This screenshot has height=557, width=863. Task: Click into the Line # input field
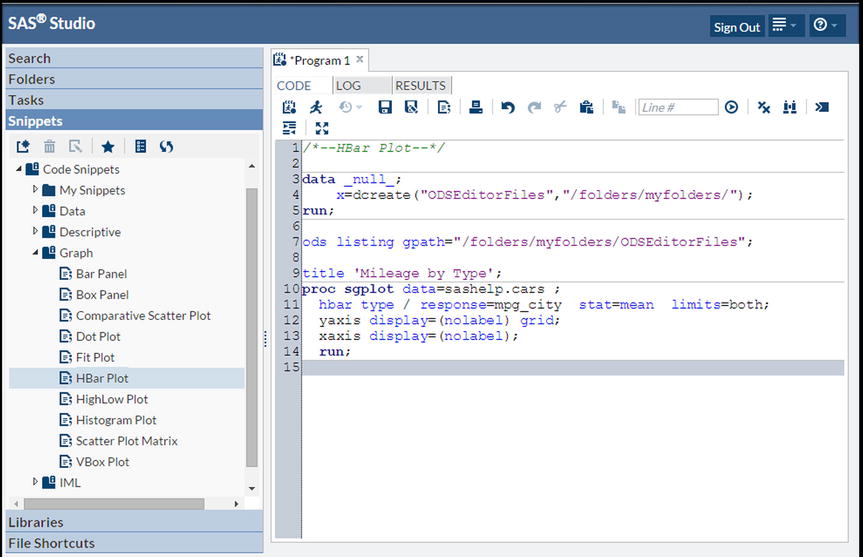tap(678, 107)
